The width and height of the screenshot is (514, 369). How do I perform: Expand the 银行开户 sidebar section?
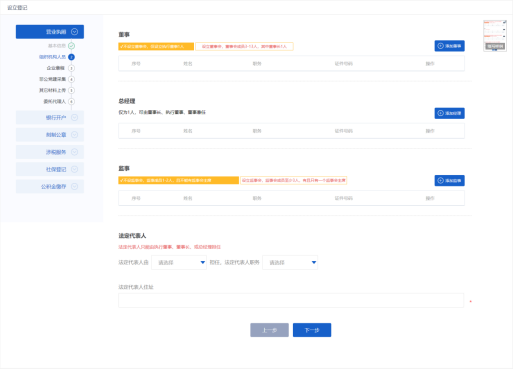[x=50, y=117]
